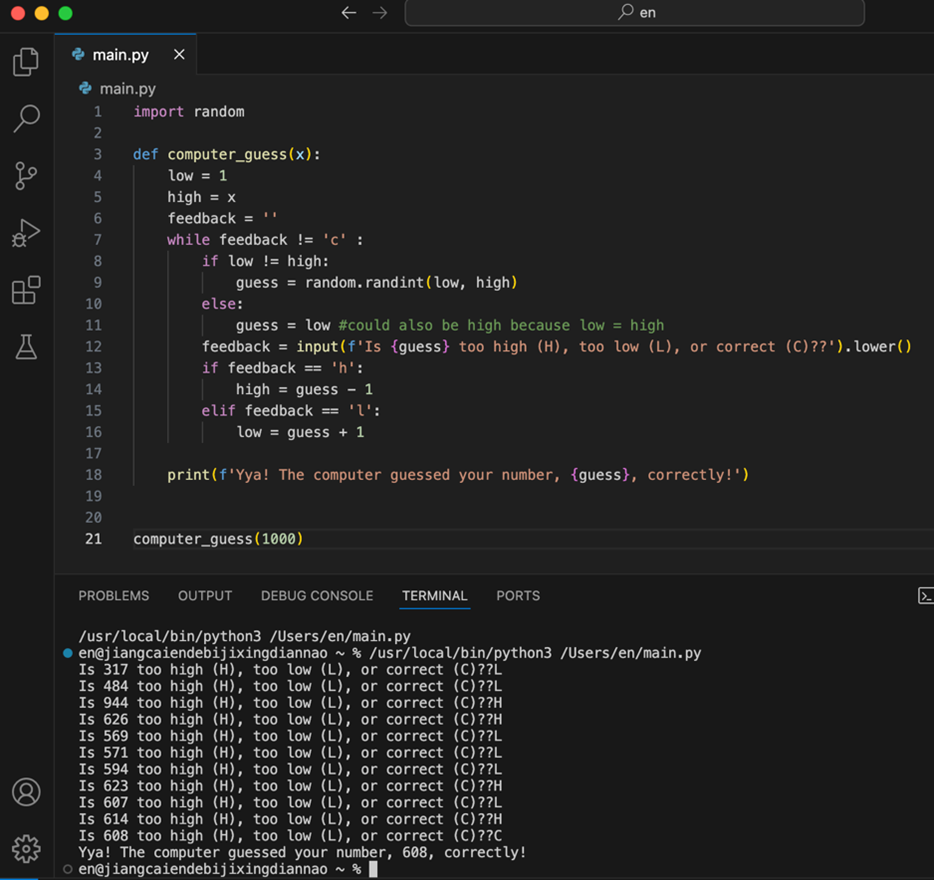934x880 pixels.
Task: Open the Extensions view icon
Action: [26, 290]
